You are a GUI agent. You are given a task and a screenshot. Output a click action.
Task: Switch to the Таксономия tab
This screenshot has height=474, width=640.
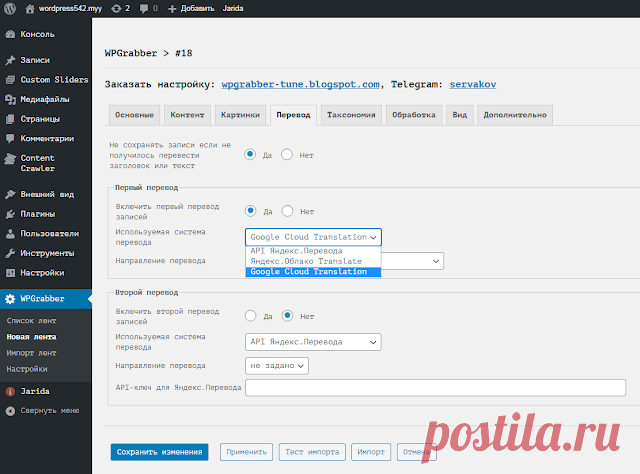[351, 115]
